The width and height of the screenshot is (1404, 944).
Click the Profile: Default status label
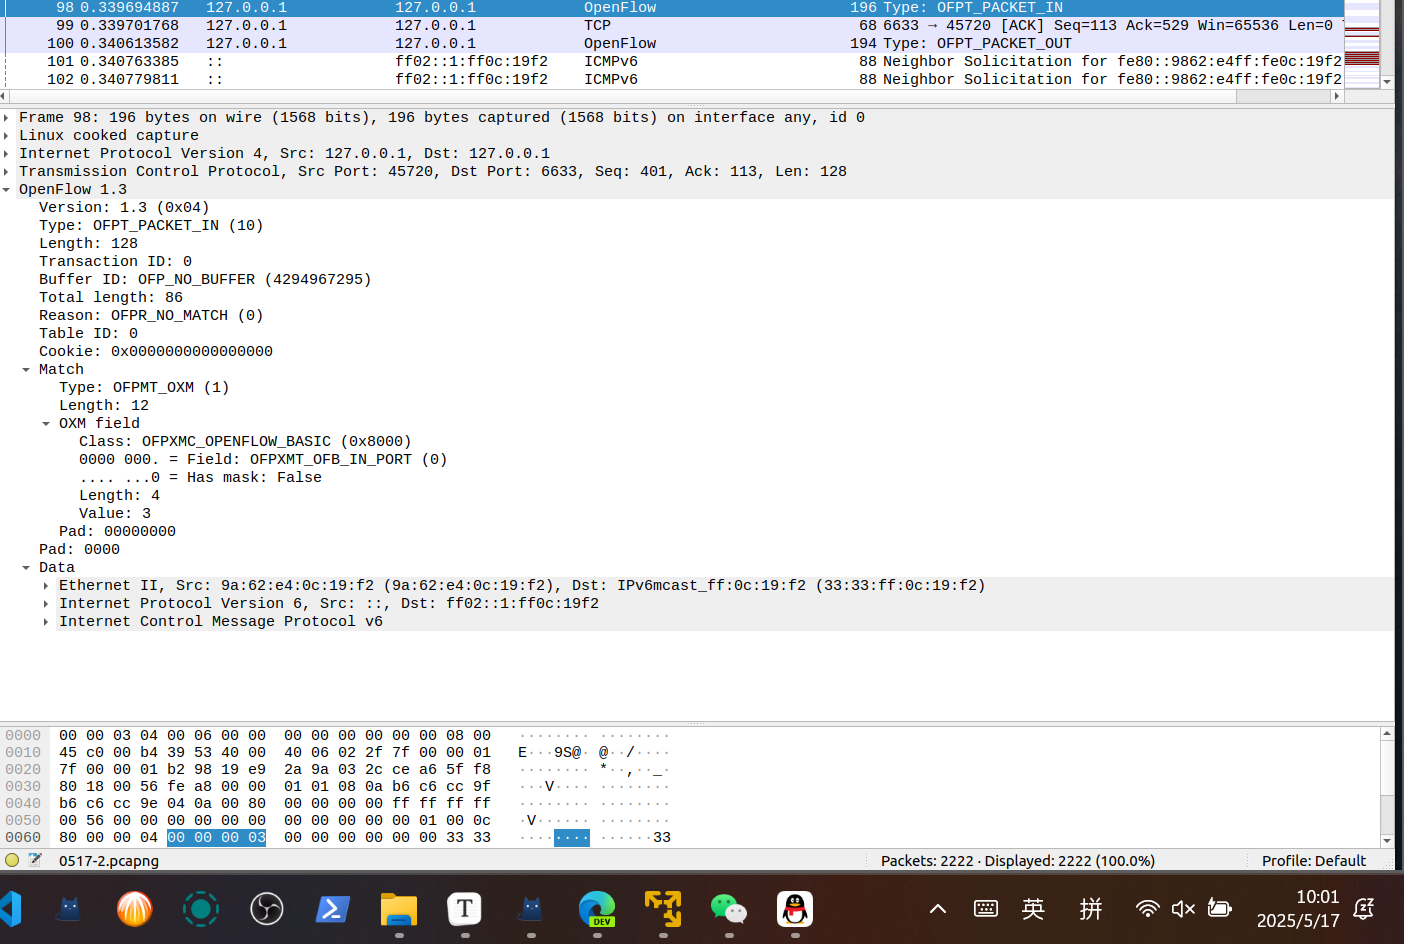pyautogui.click(x=1313, y=861)
